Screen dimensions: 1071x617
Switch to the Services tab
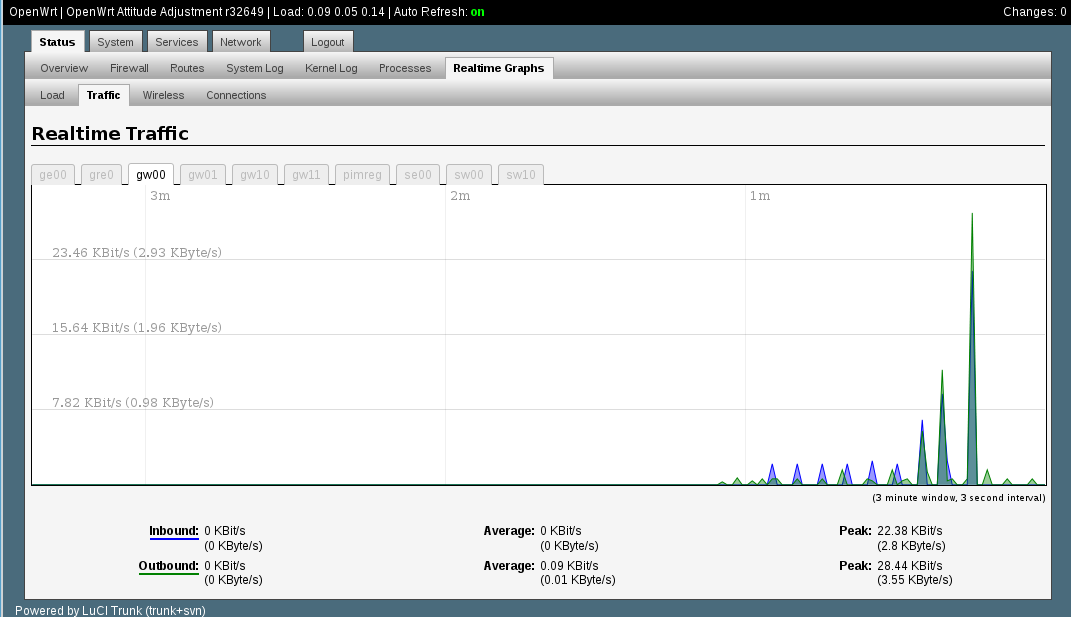(177, 42)
